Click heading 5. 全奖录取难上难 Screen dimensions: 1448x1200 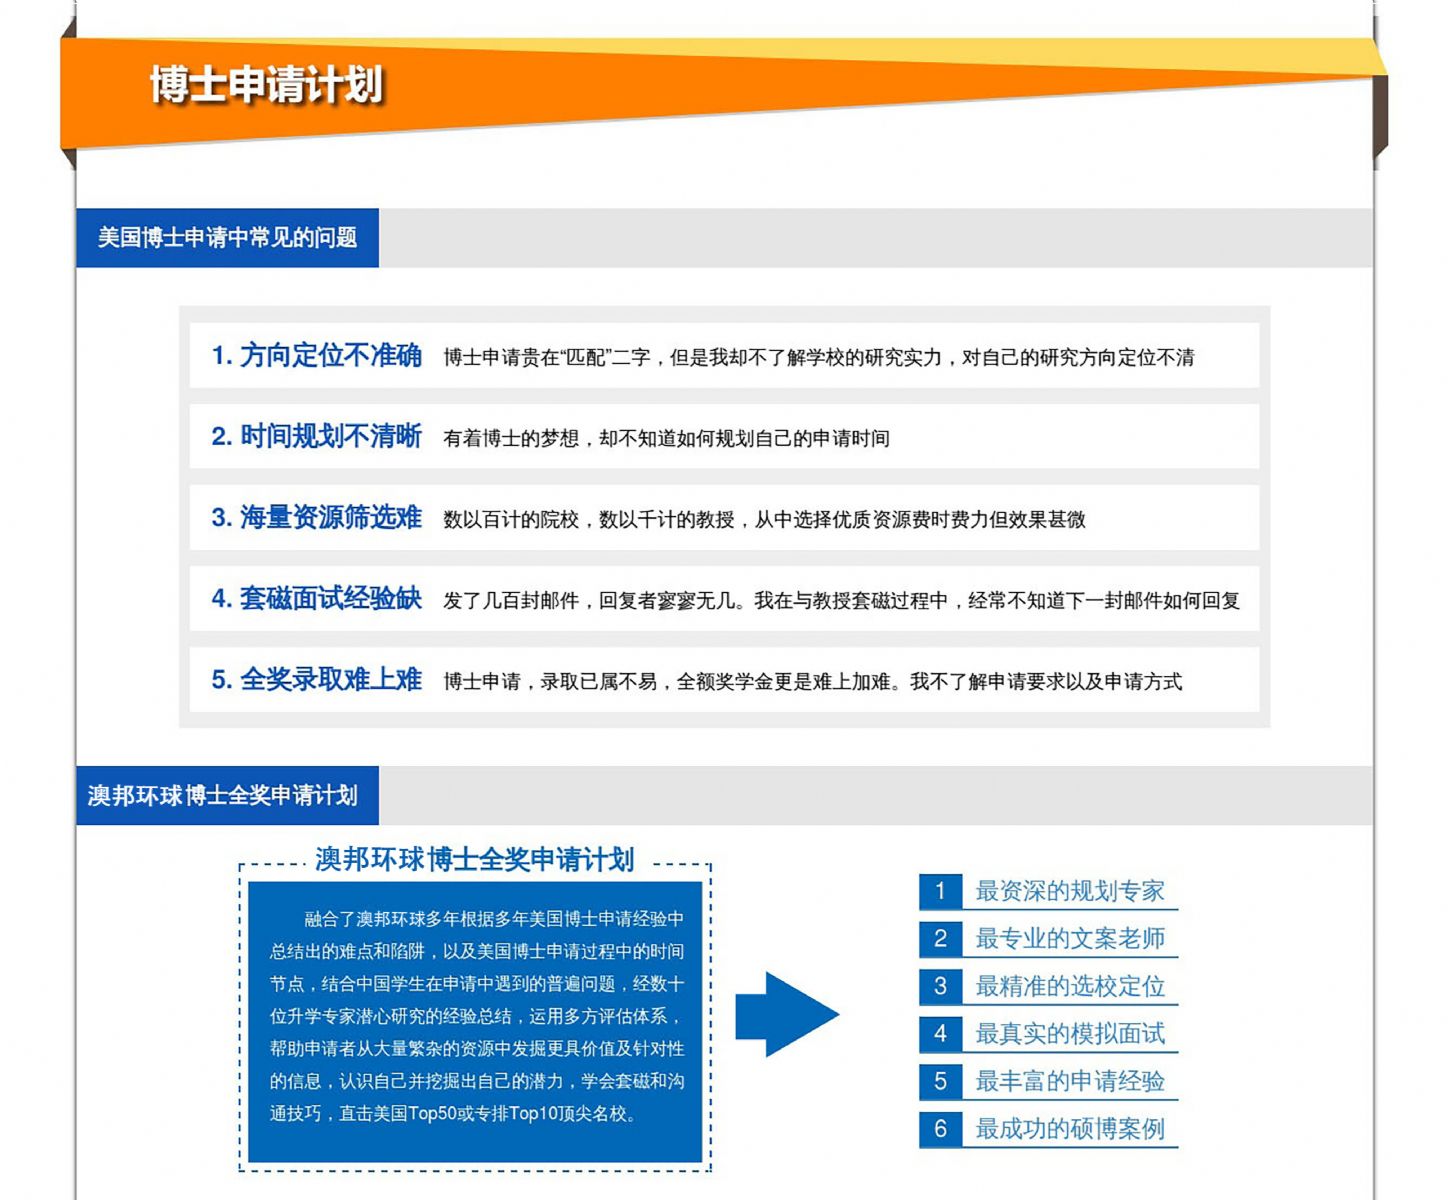click(316, 680)
